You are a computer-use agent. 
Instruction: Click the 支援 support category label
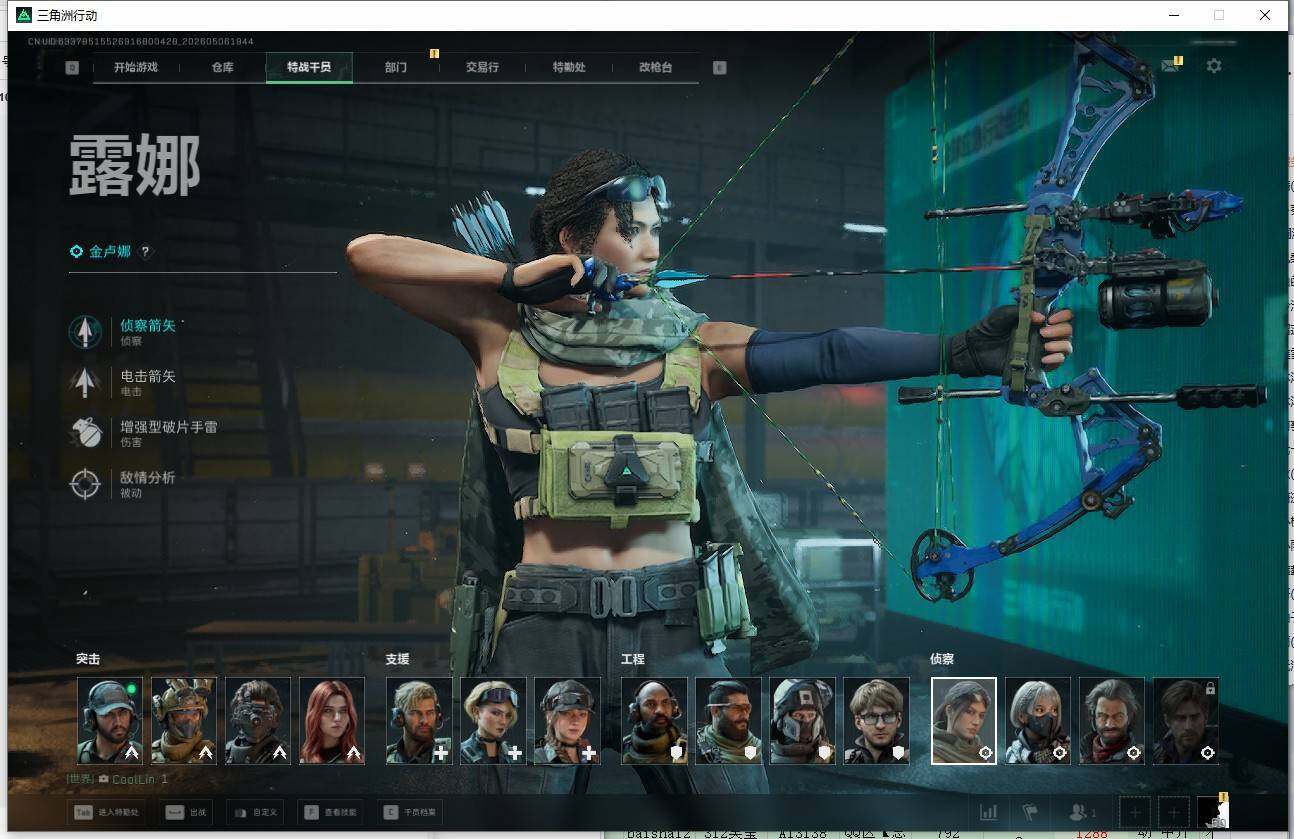tap(398, 659)
